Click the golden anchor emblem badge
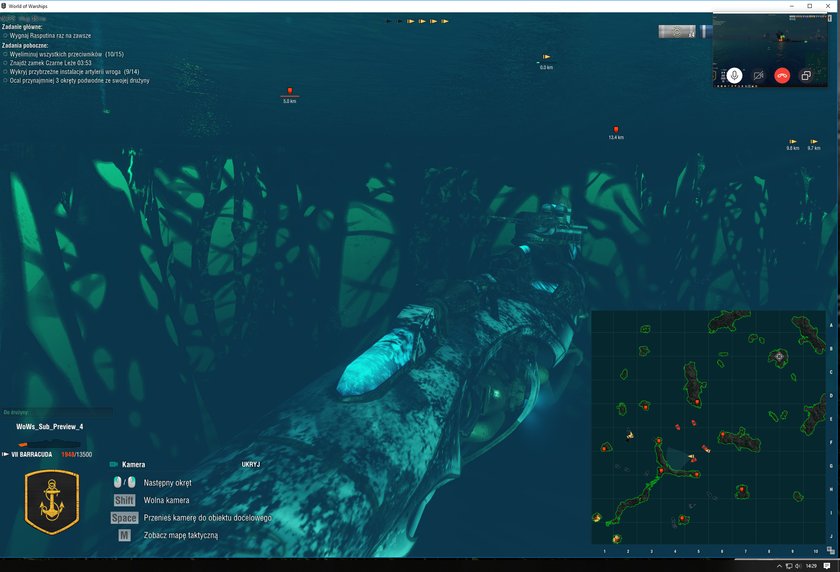This screenshot has width=840, height=572. [x=52, y=502]
